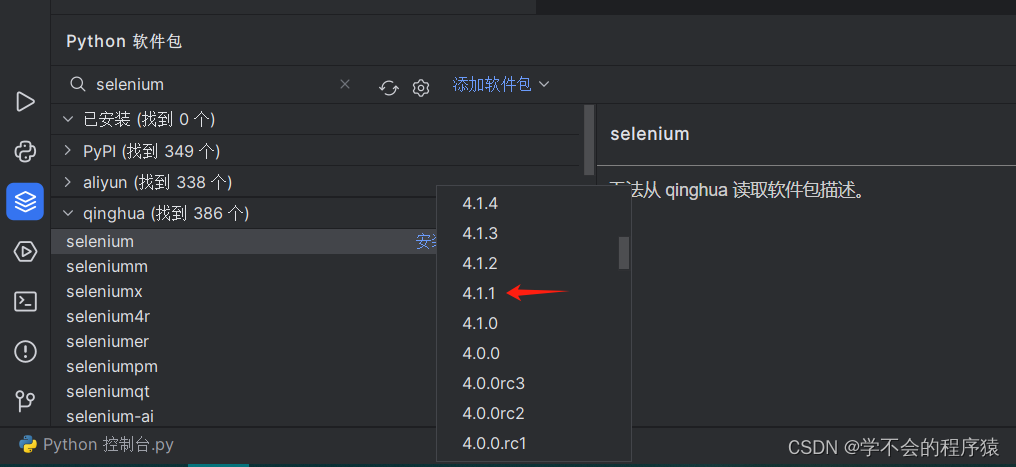Reload the package repositories
Screen dimensions: 1016x467
coord(388,87)
